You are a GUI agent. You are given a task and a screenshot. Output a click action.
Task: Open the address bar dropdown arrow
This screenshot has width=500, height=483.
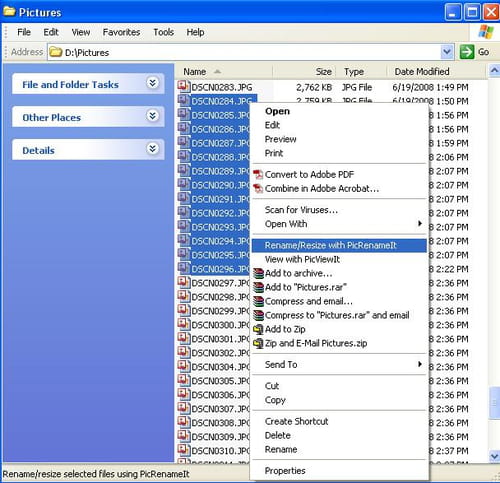[x=447, y=52]
